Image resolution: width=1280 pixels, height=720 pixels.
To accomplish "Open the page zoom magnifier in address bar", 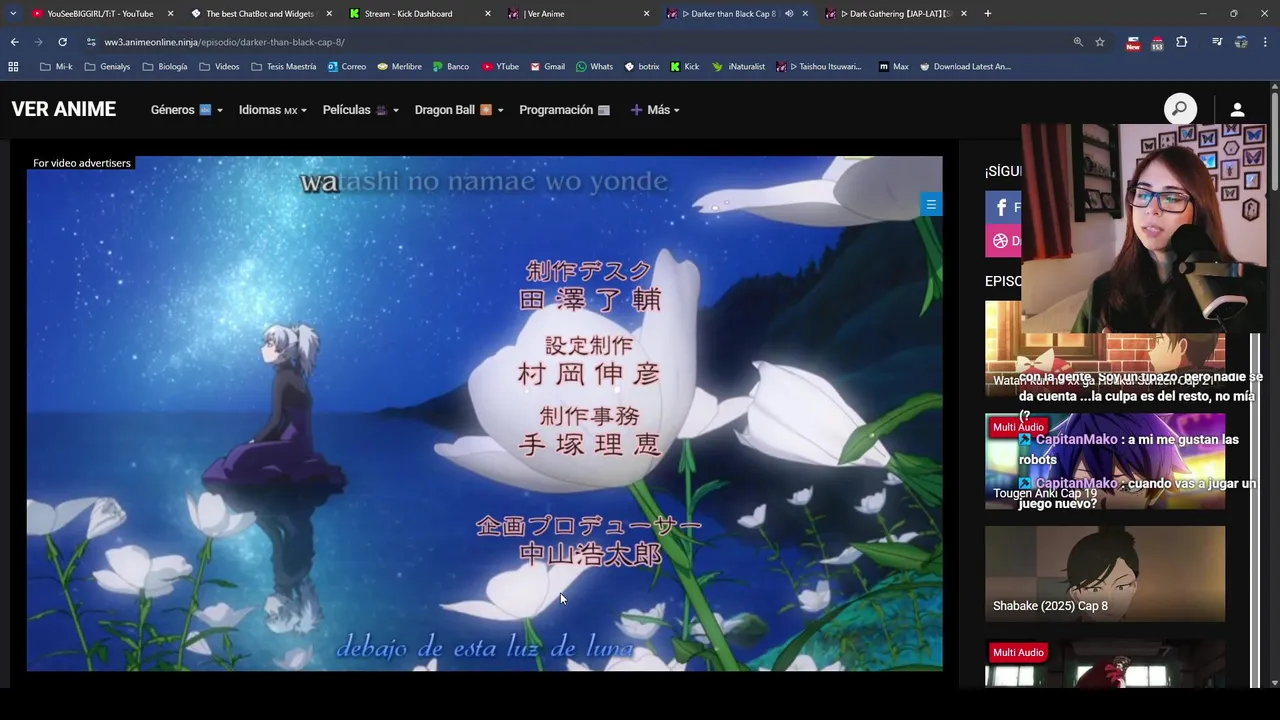I will (1078, 42).
